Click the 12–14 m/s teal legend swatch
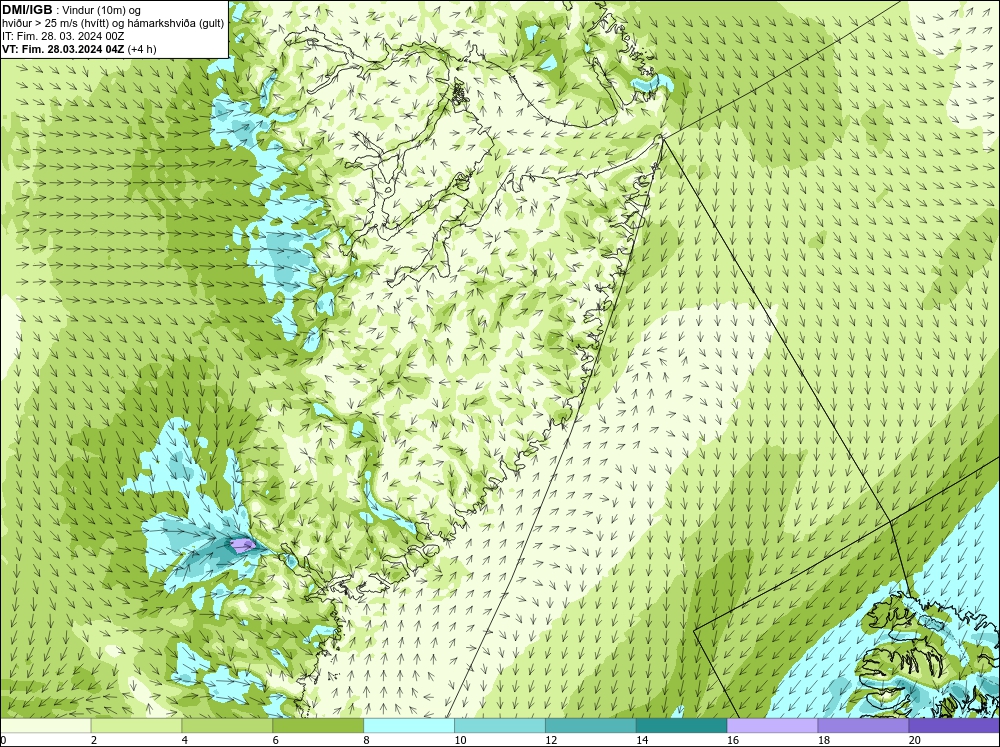The height and width of the screenshot is (747, 1000). (x=591, y=725)
